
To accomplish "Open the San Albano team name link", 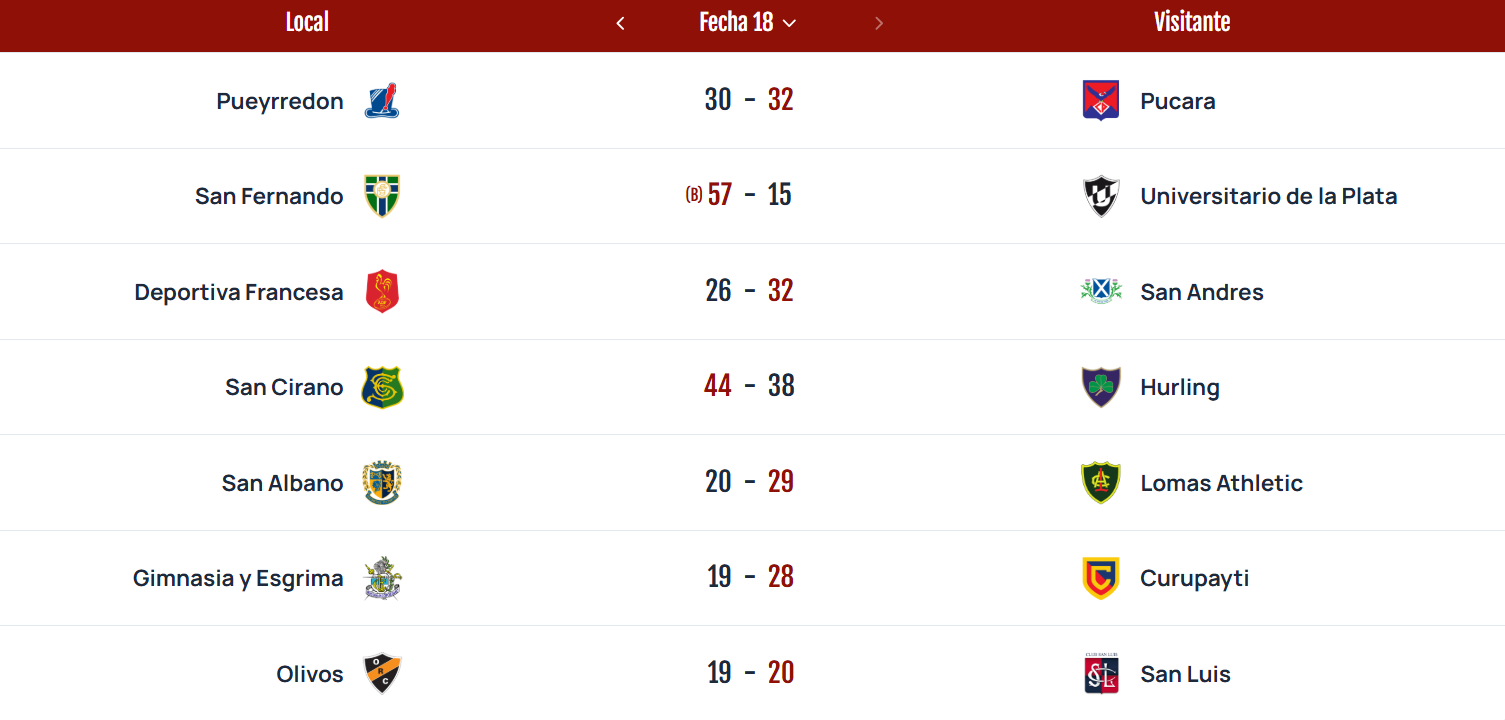I will 282,483.
